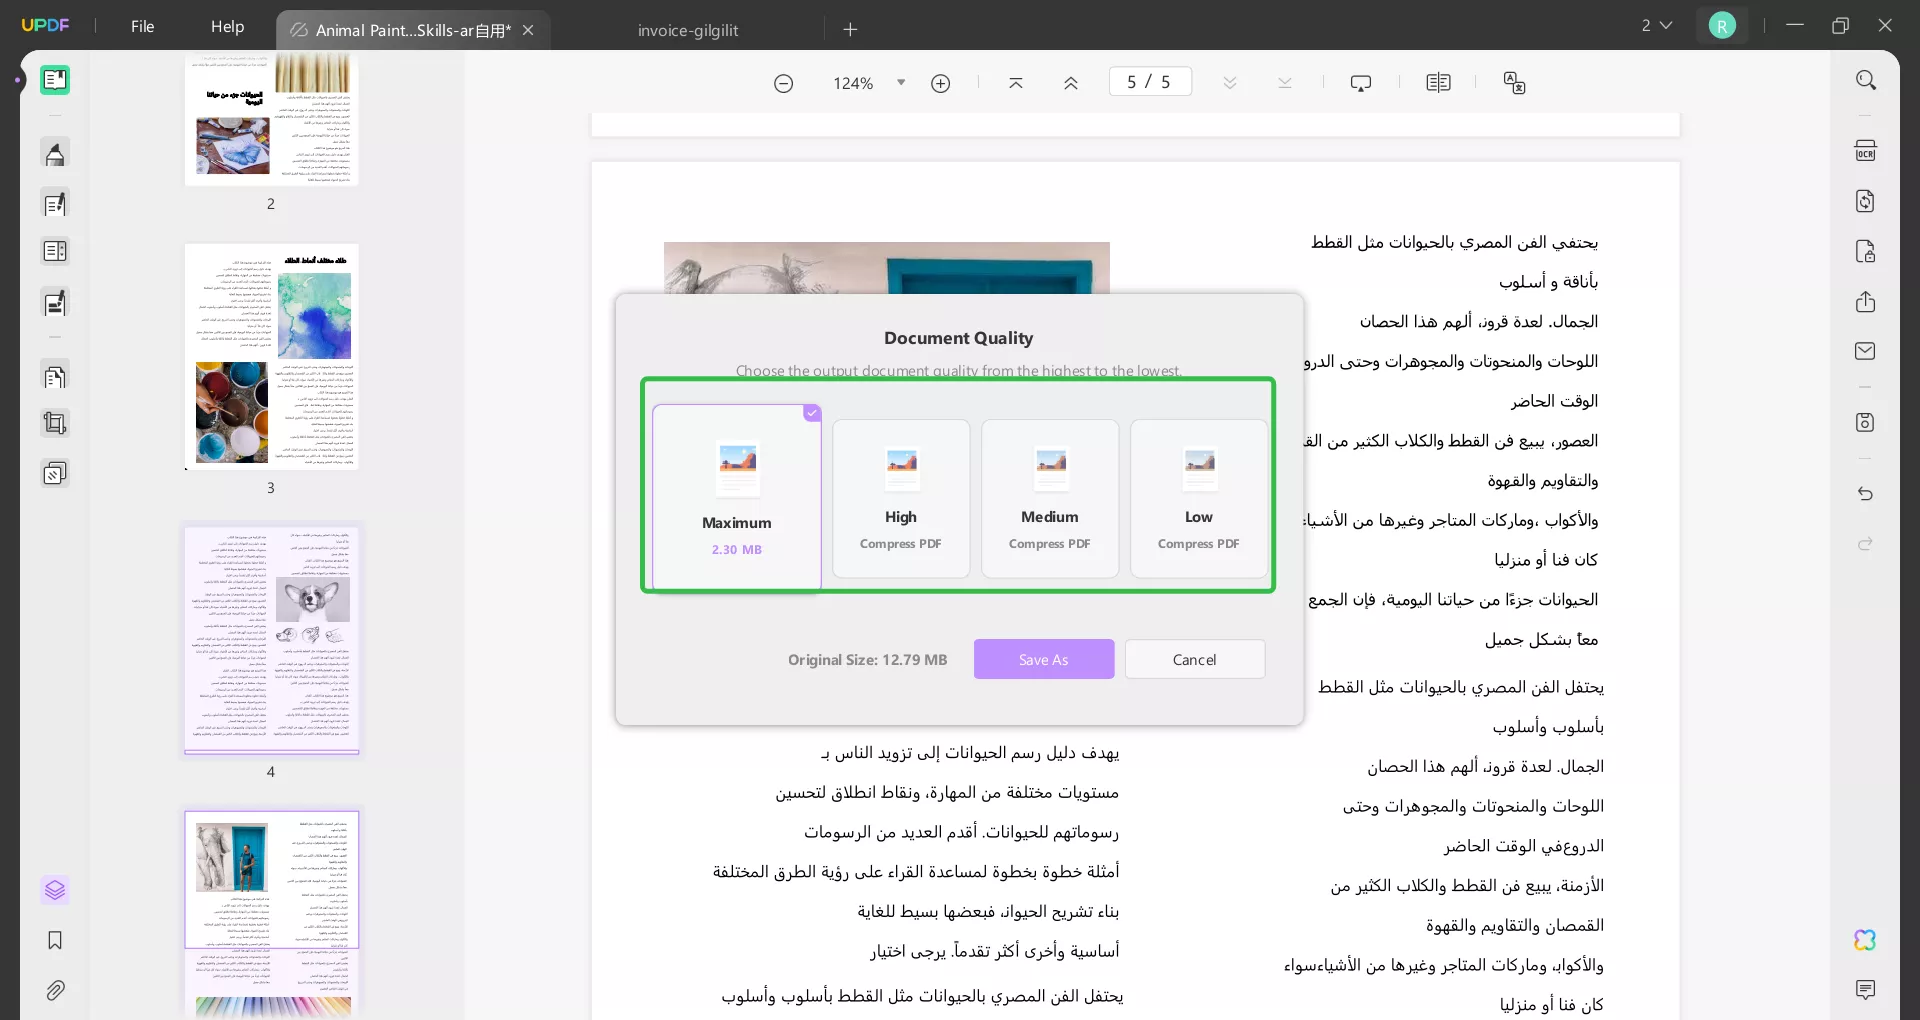Click the Save As button
Image resolution: width=1920 pixels, height=1020 pixels.
click(x=1043, y=659)
